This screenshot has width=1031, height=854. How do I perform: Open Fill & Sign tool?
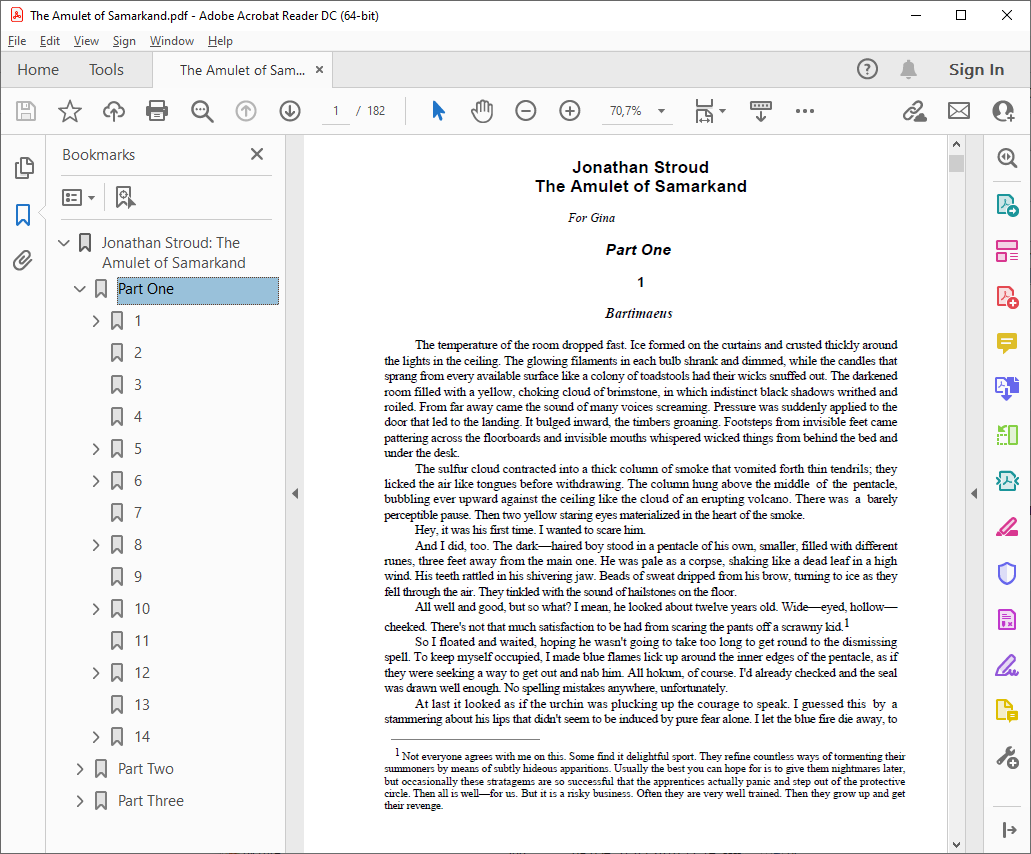1007,665
